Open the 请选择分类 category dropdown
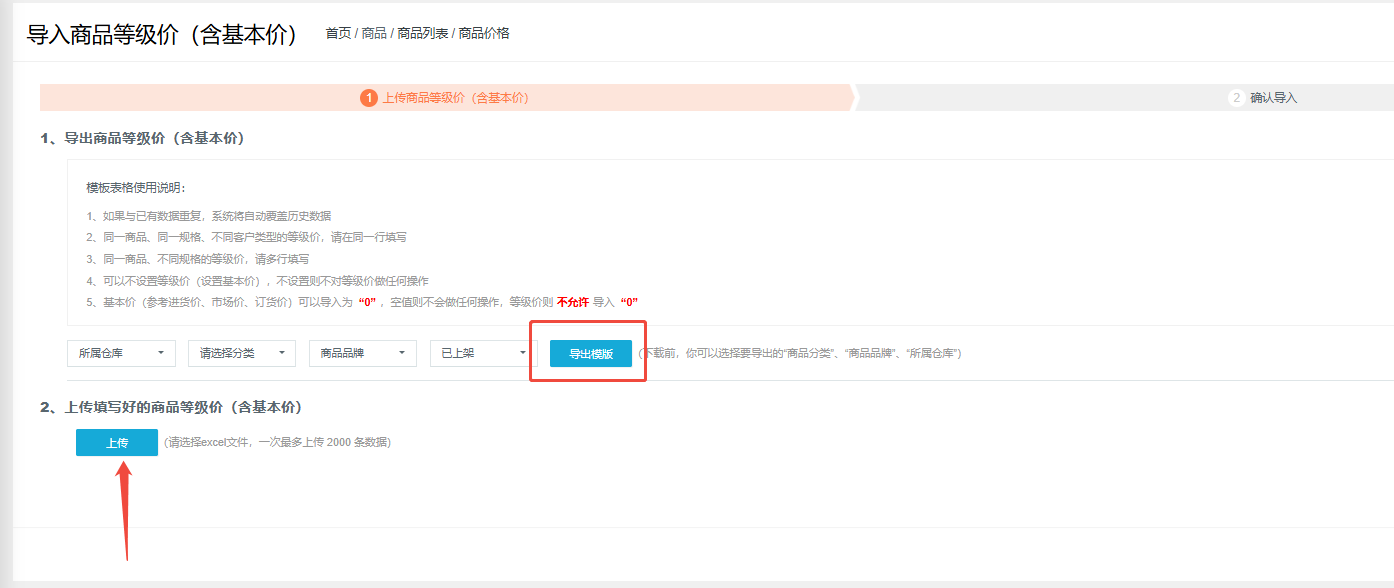This screenshot has height=588, width=1394. click(x=242, y=353)
